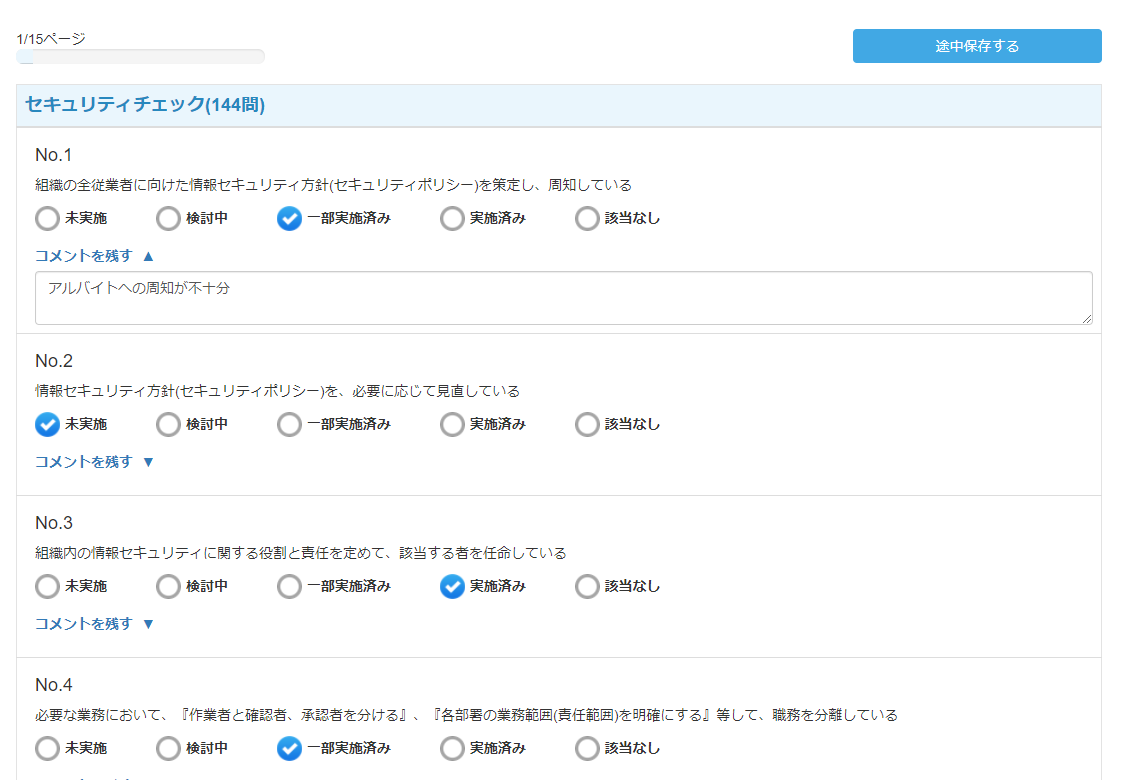Select 検討中 for question No.4
This screenshot has width=1122, height=780.
[168, 748]
